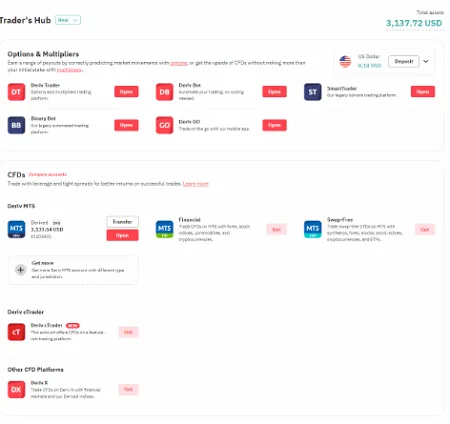
Task: Click the Deriv MT5 section heading
Action: coord(21,206)
